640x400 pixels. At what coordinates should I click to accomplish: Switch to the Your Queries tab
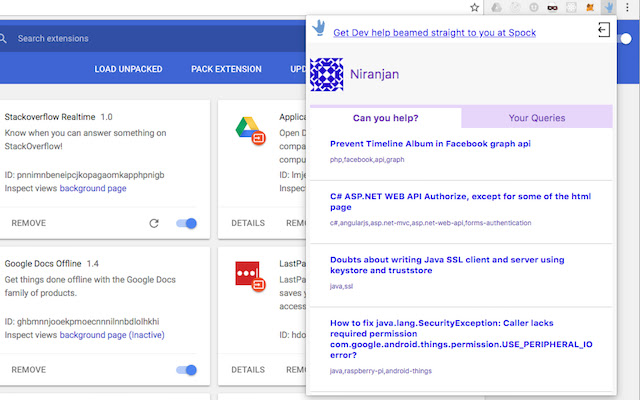[537, 118]
